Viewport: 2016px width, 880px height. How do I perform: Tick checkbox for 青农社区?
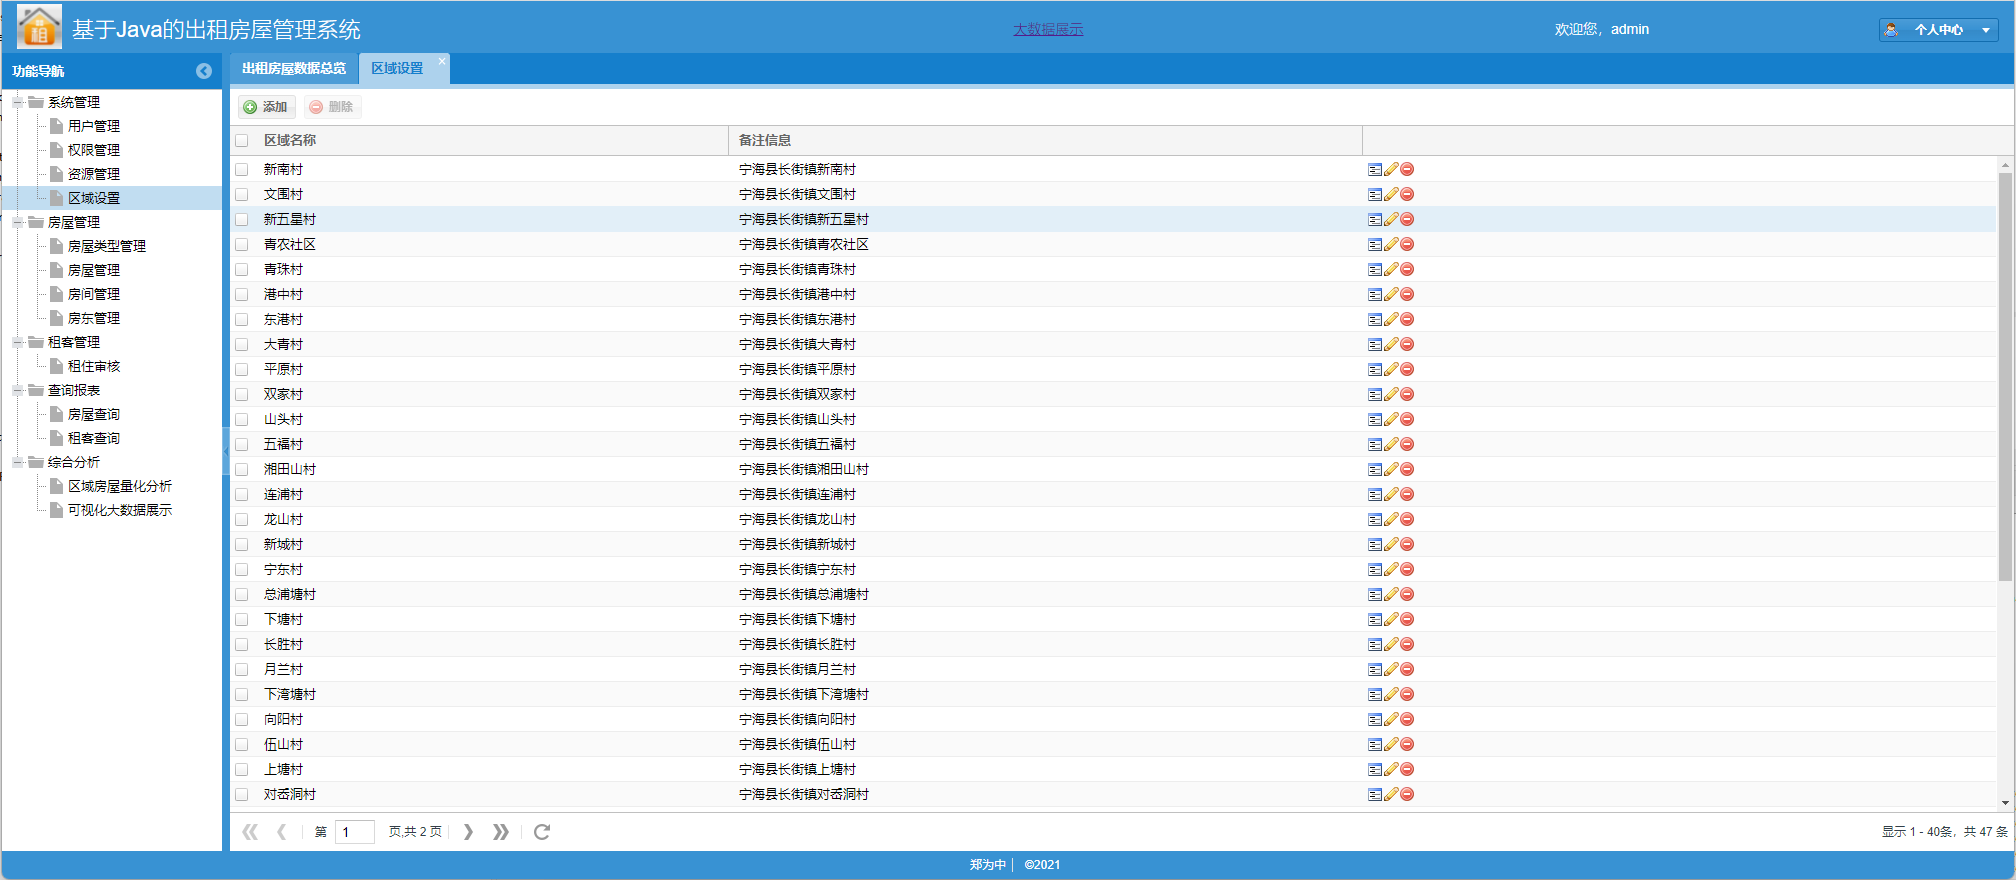(x=242, y=245)
